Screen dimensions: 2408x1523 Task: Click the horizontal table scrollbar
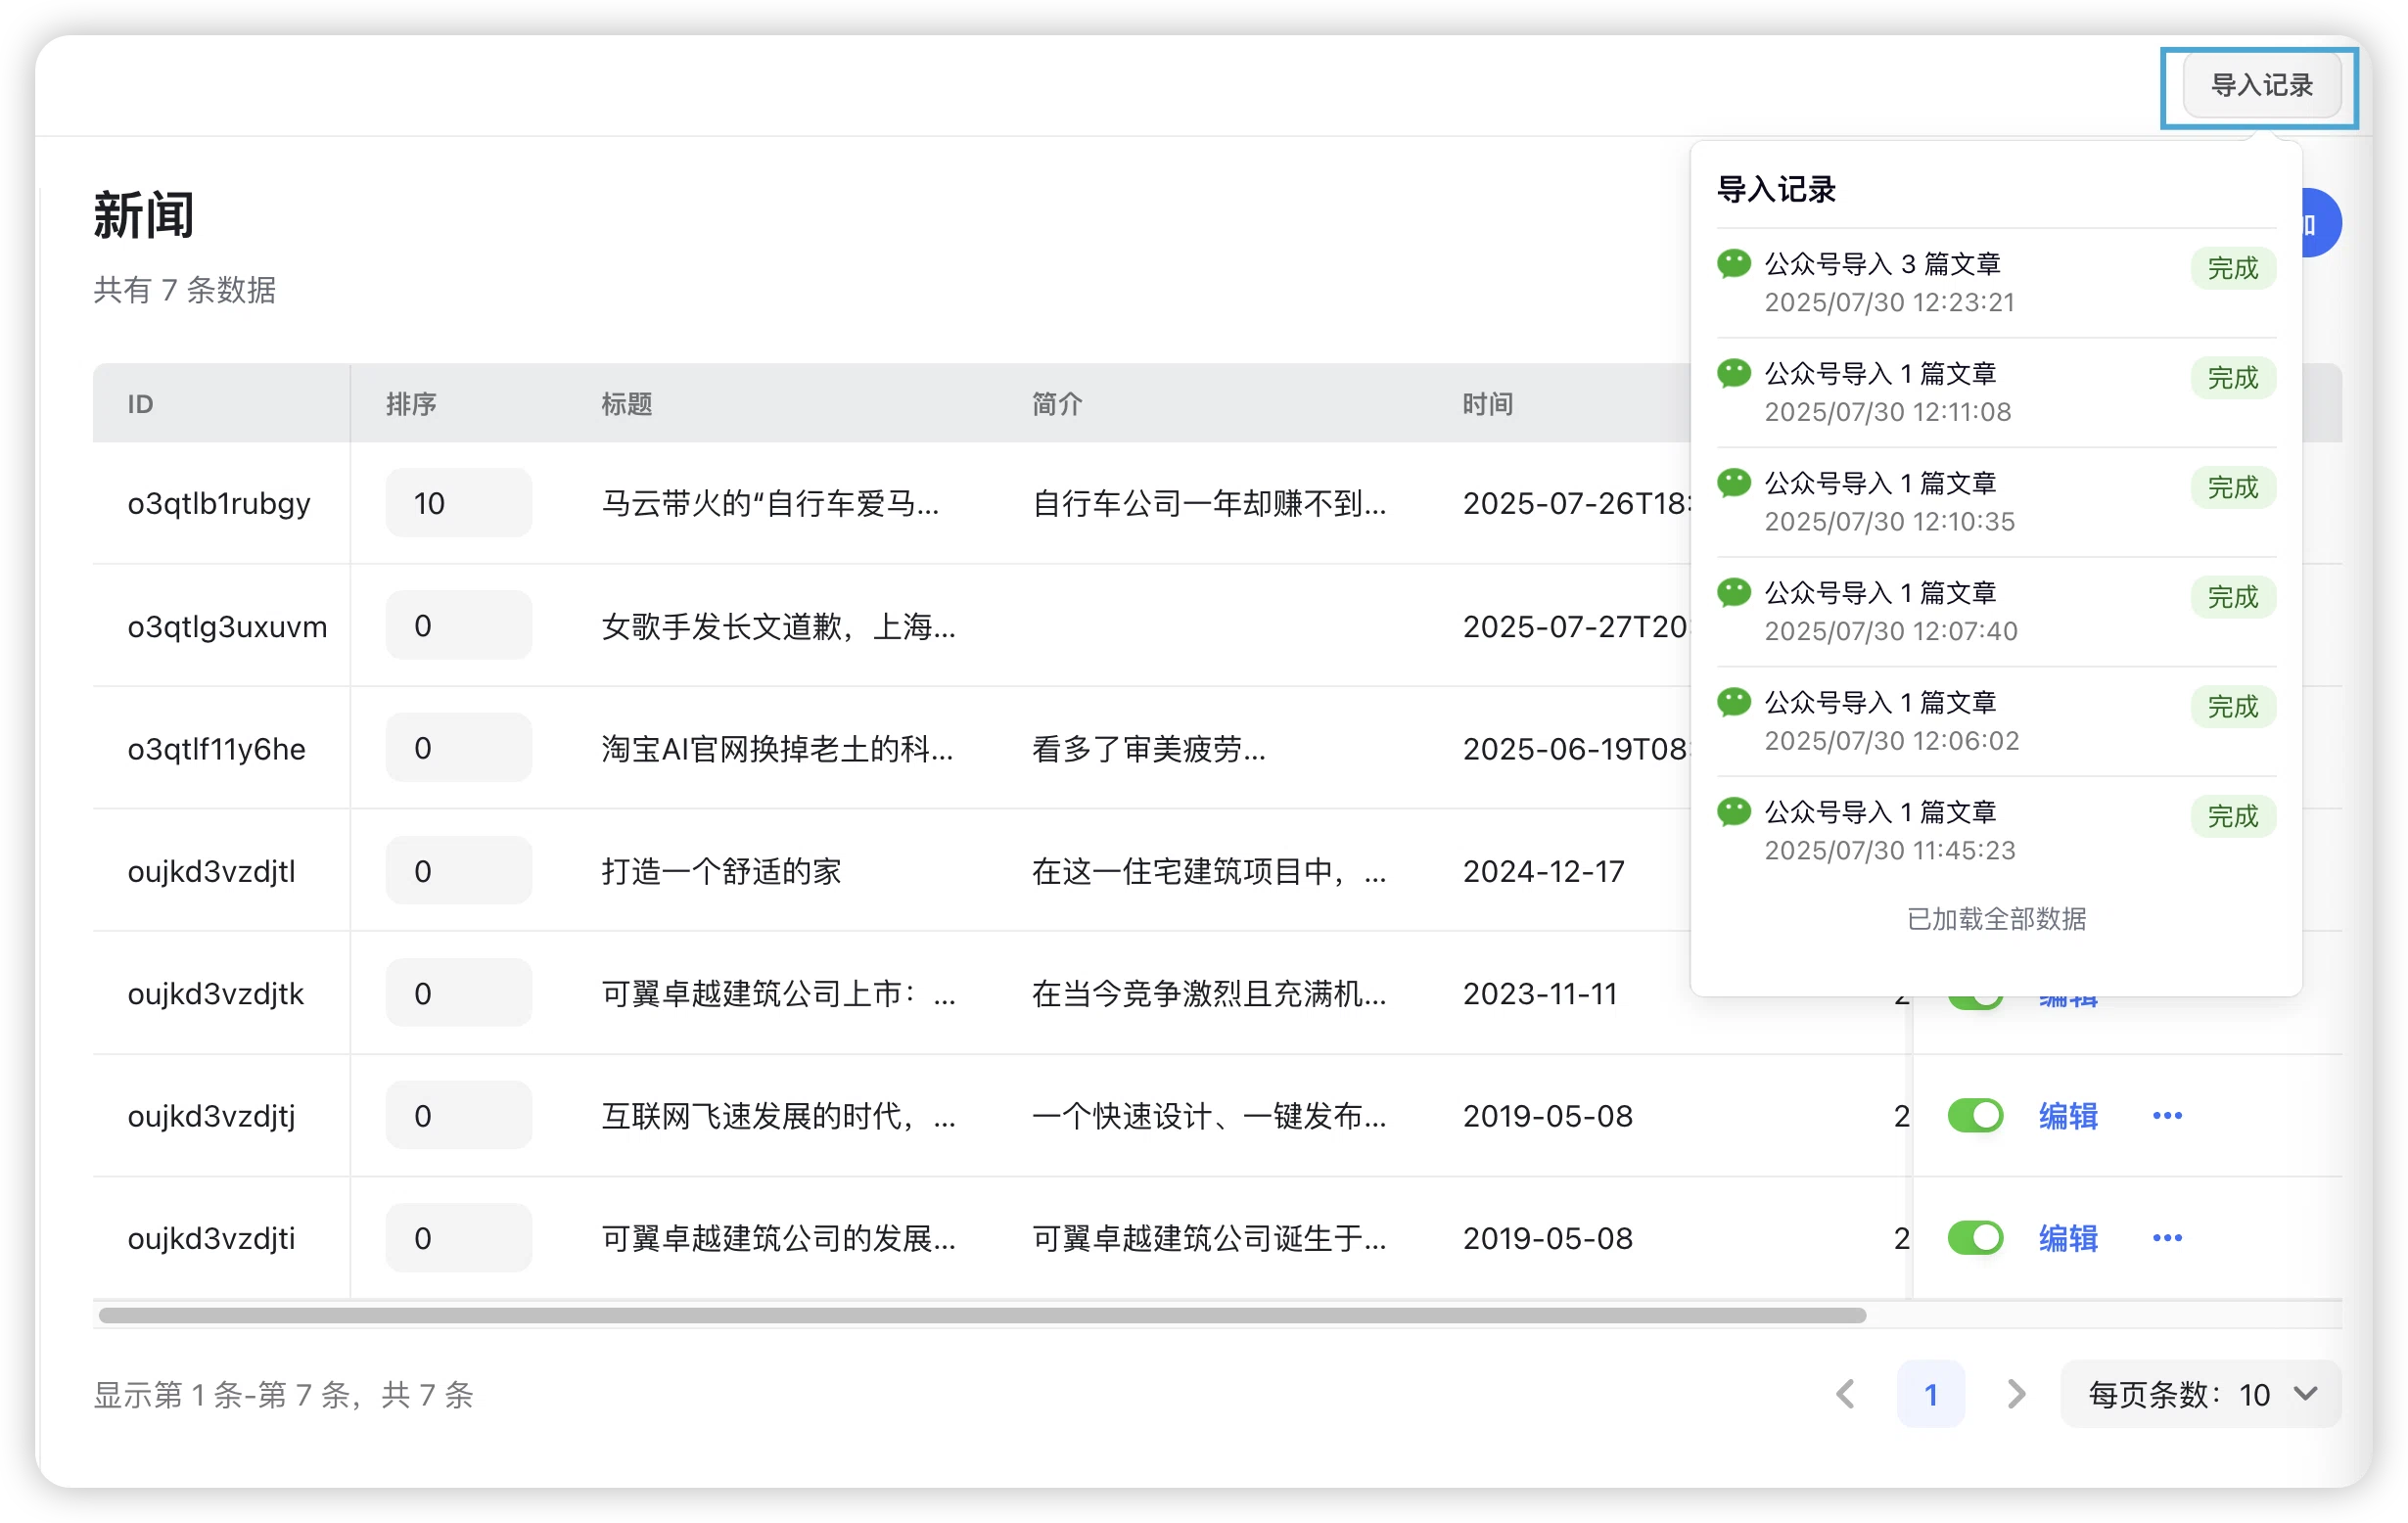pyautogui.click(x=982, y=1315)
